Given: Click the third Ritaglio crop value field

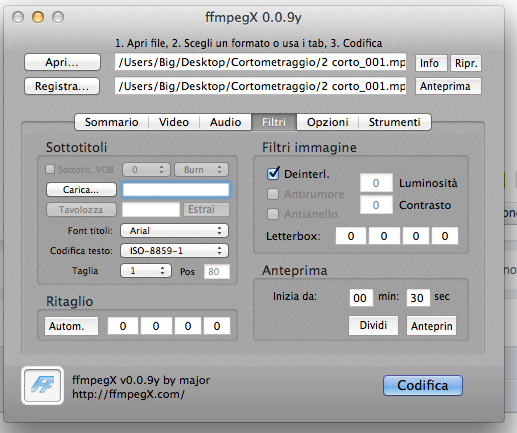Looking at the screenshot, I should point(188,326).
